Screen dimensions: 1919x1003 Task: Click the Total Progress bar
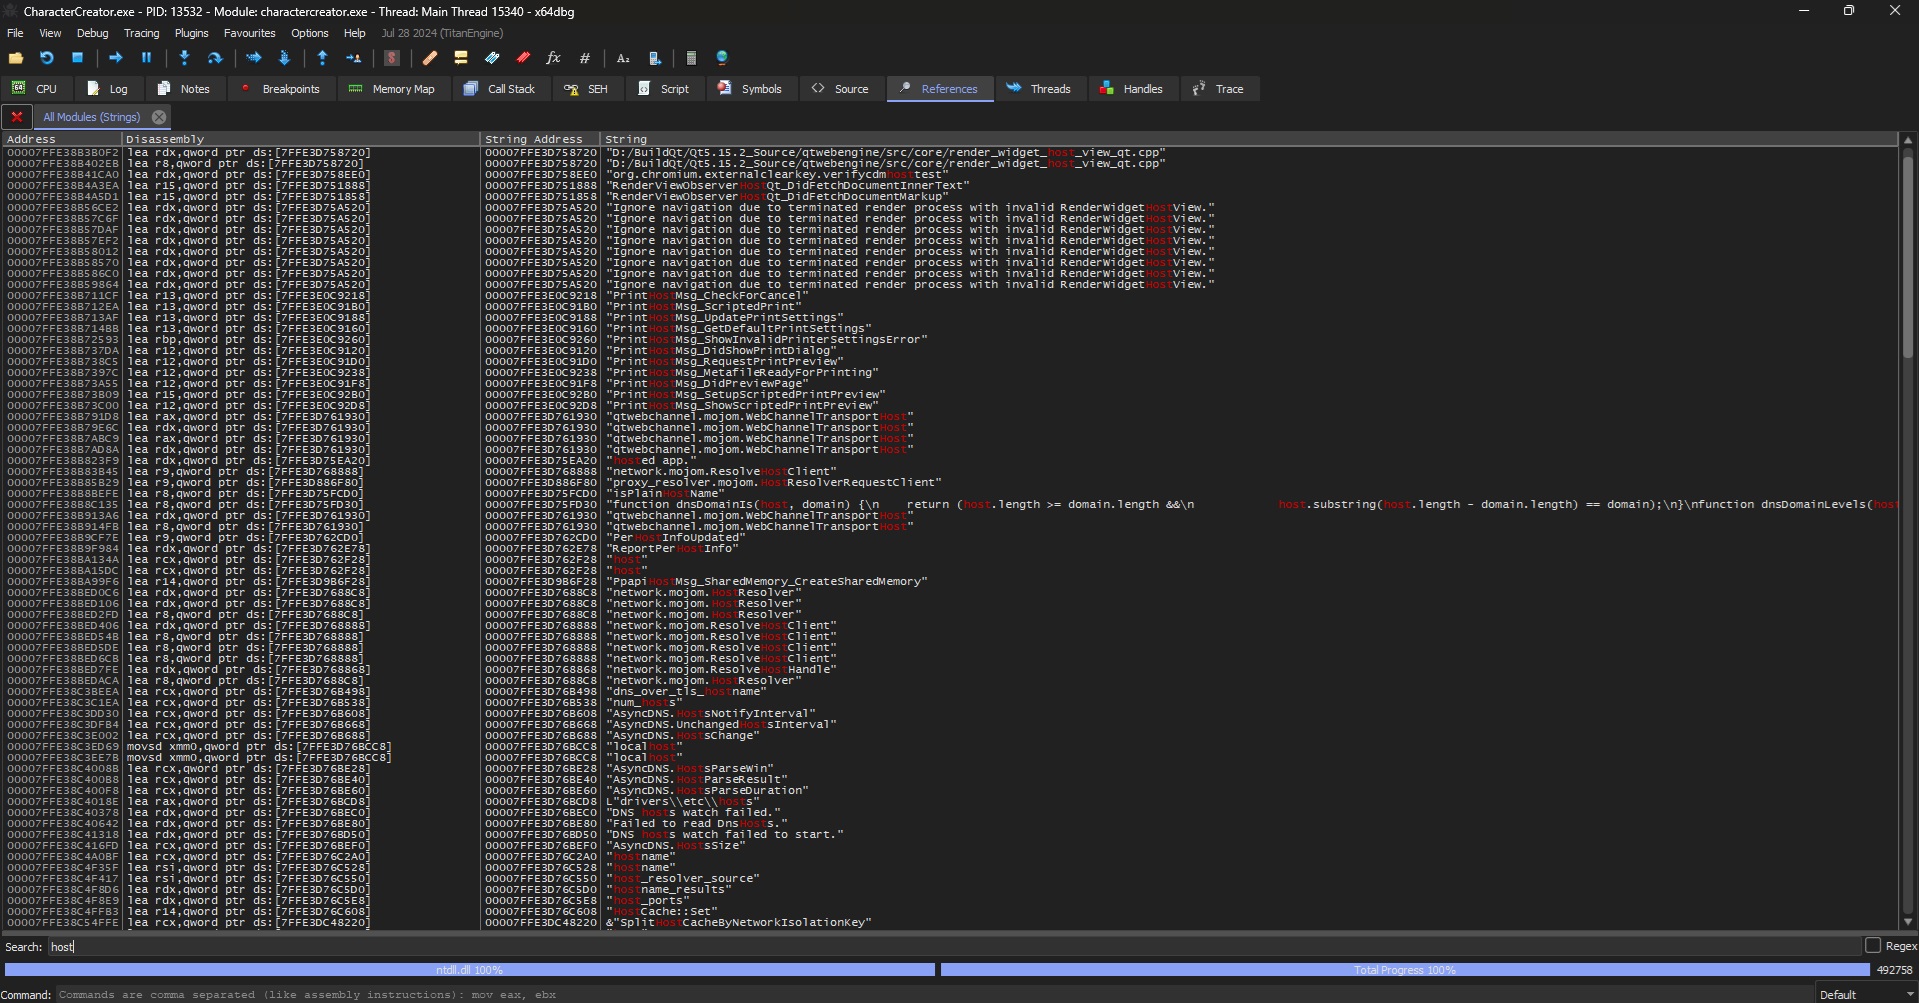1404,969
